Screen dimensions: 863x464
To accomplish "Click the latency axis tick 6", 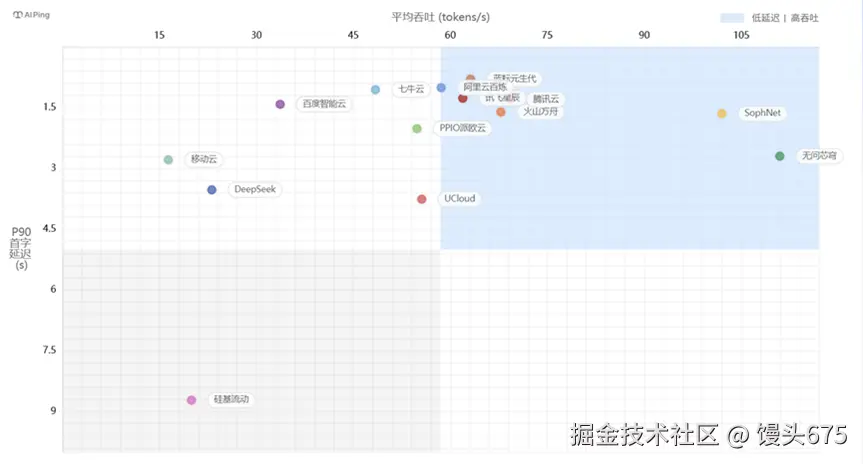I will tap(53, 289).
